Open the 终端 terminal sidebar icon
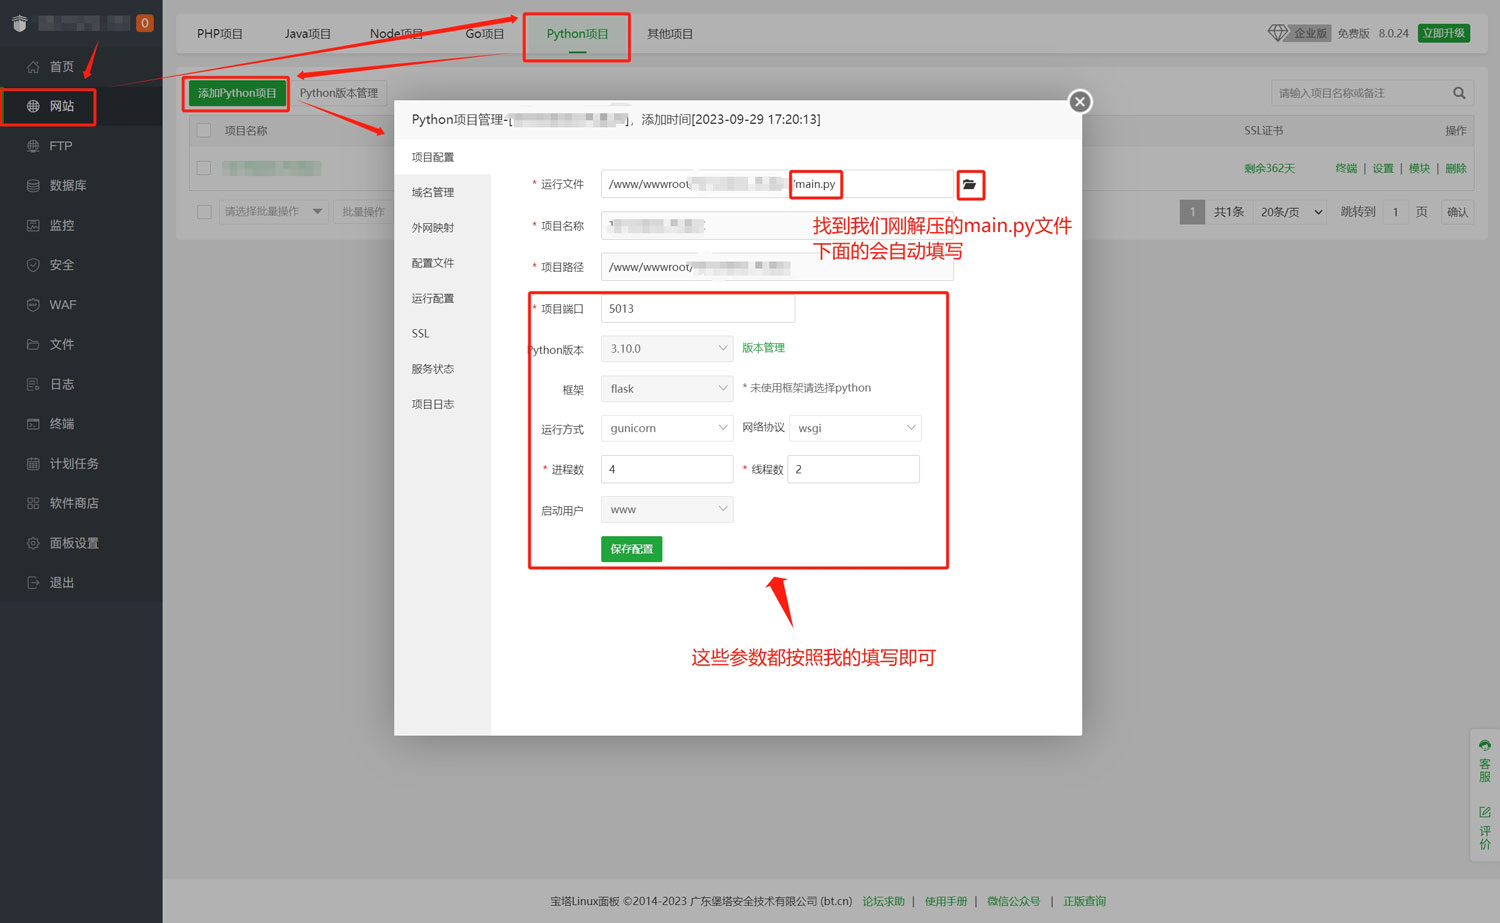The width and height of the screenshot is (1500, 923). pos(33,424)
